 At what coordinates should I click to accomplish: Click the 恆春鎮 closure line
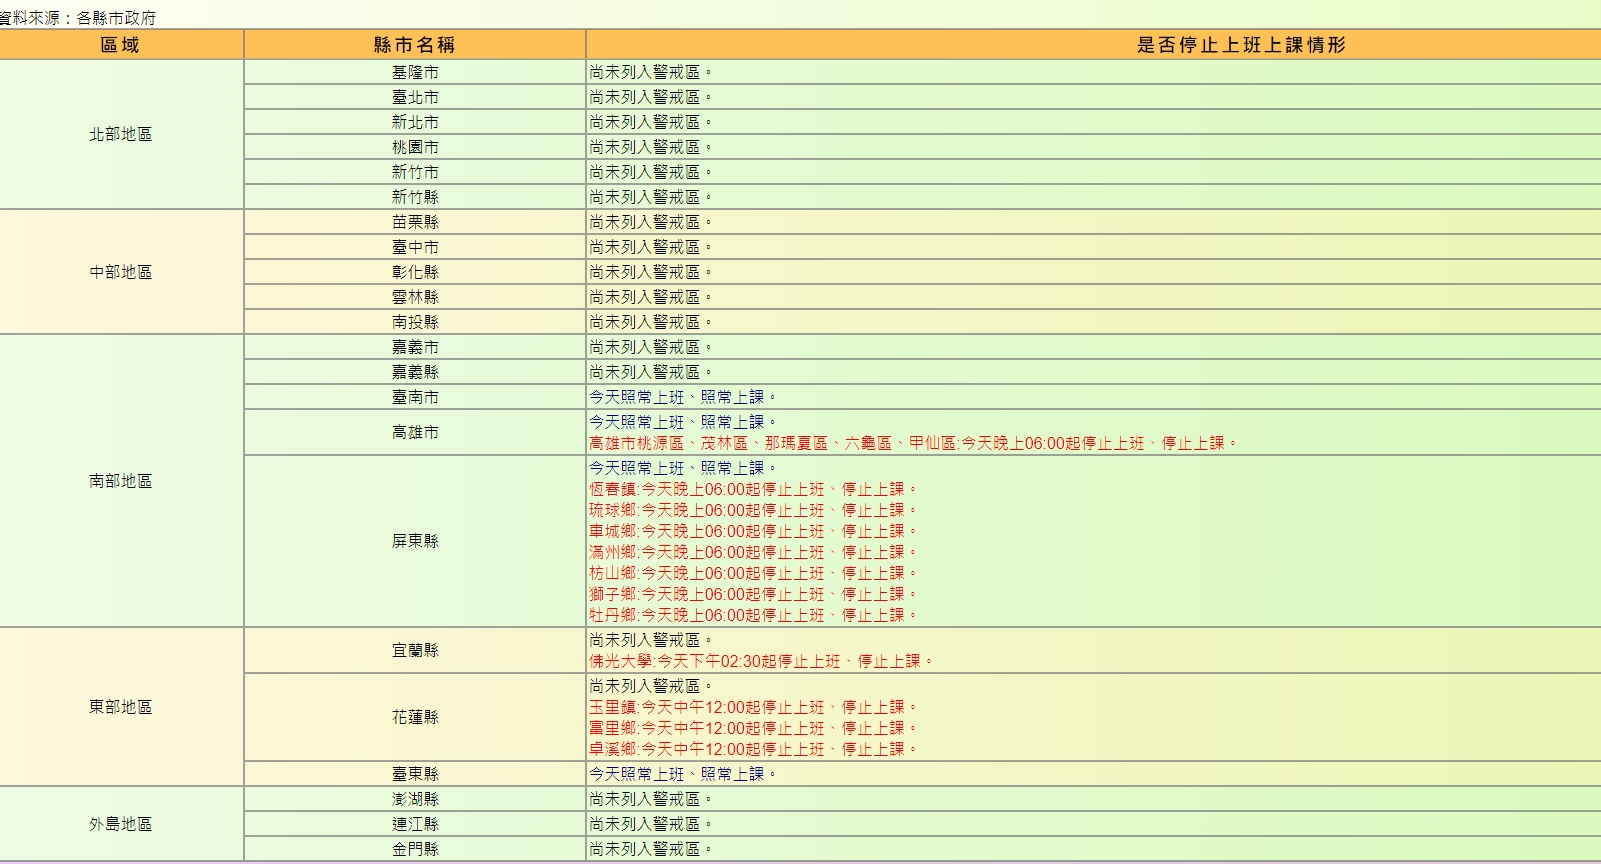pyautogui.click(x=752, y=489)
